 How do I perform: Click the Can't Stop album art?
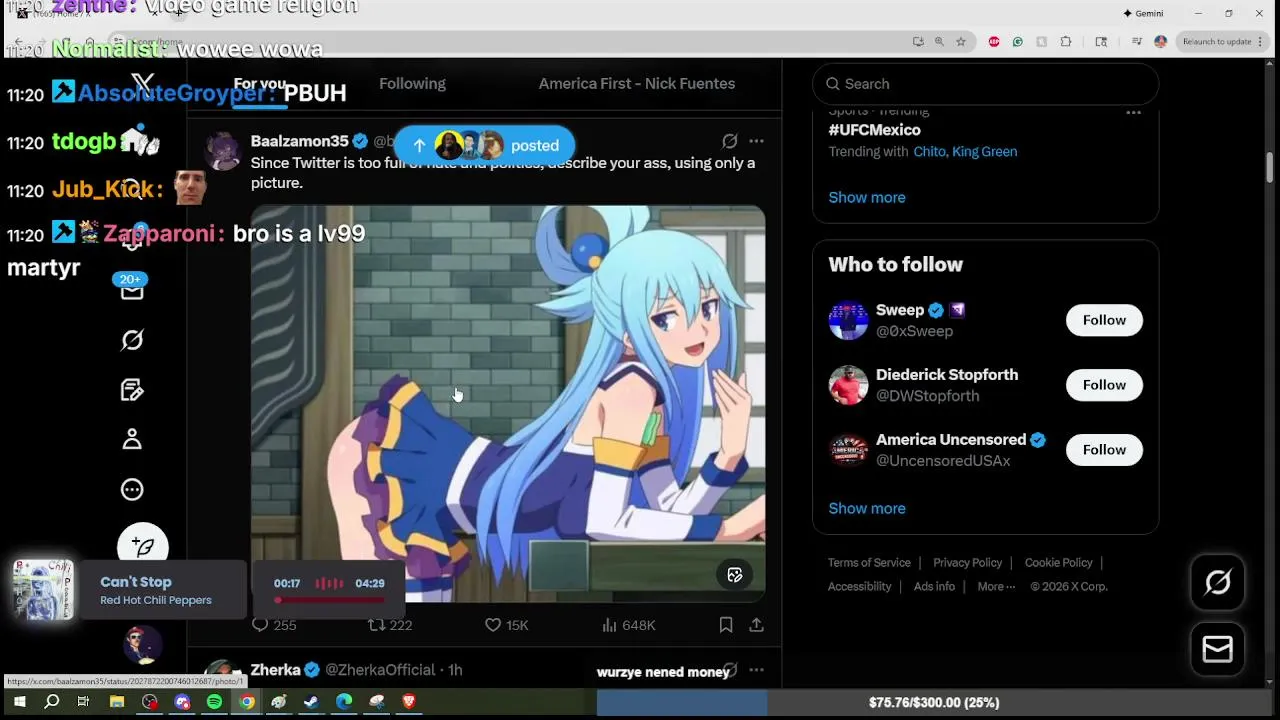click(x=43, y=590)
